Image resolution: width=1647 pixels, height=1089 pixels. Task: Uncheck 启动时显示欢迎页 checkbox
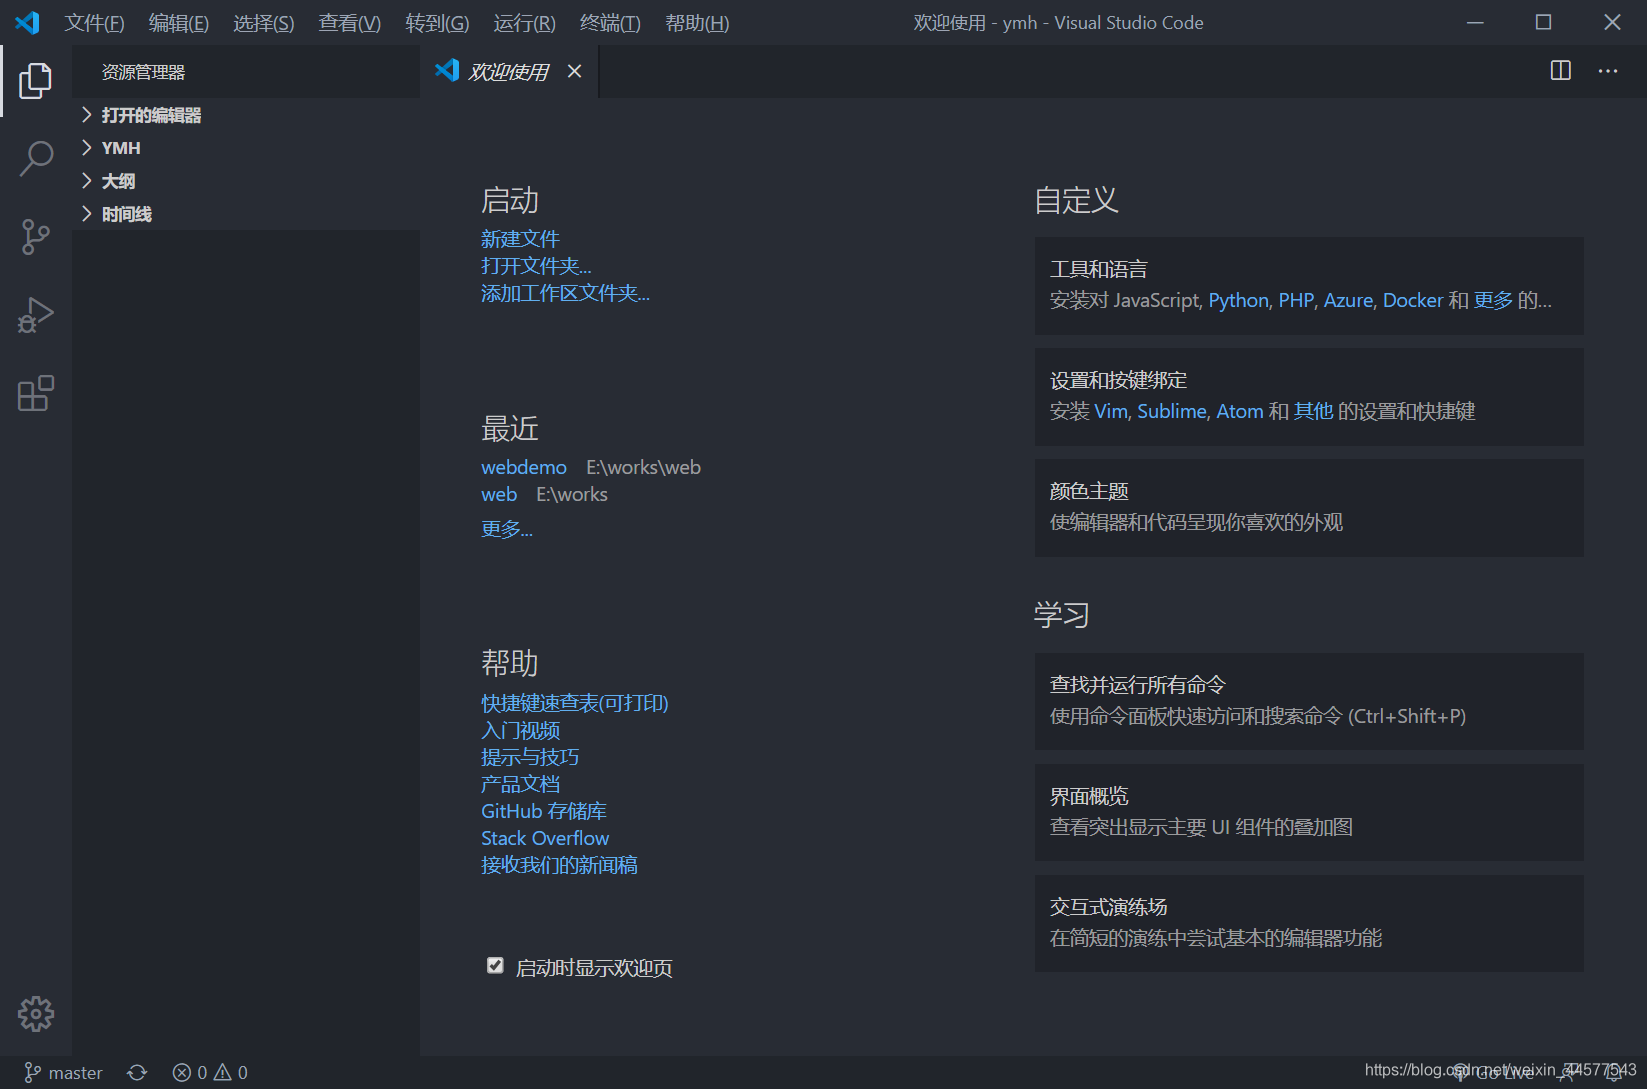(495, 965)
